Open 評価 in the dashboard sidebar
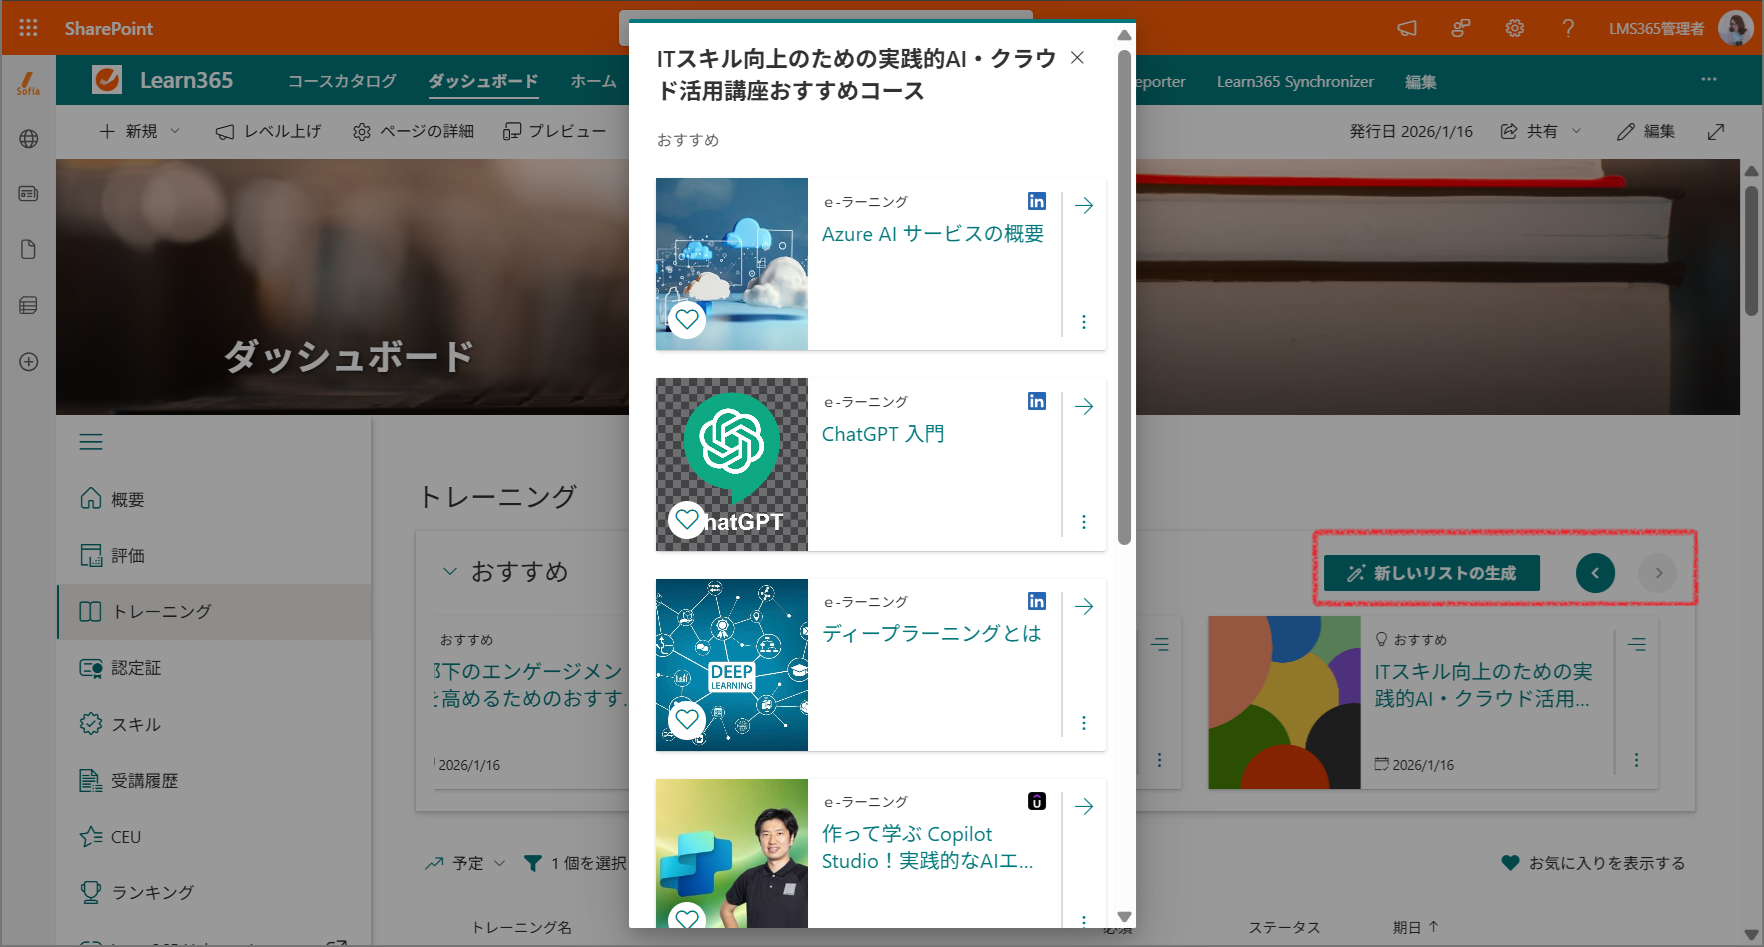 coord(214,555)
